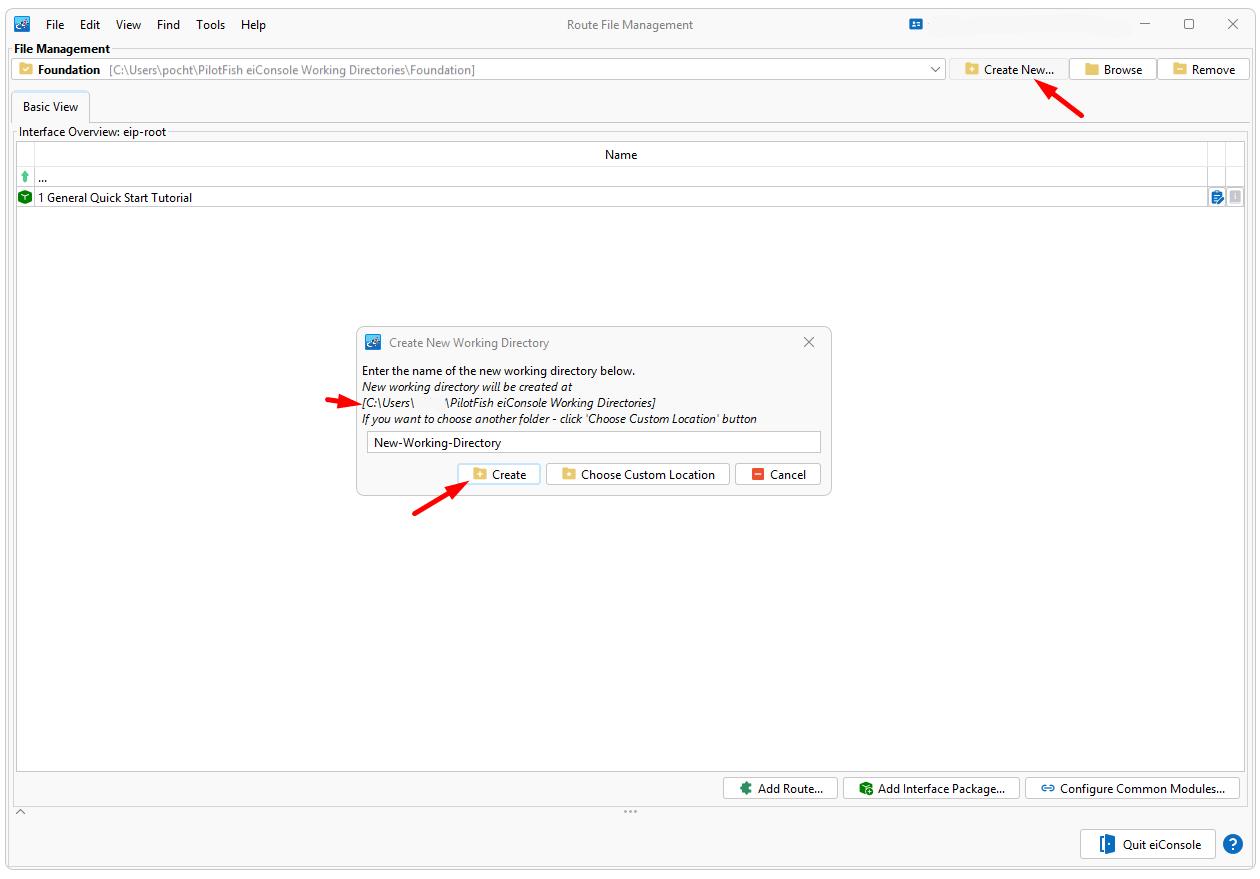Open the Help menu
The width and height of the screenshot is (1260, 879).
(253, 24)
